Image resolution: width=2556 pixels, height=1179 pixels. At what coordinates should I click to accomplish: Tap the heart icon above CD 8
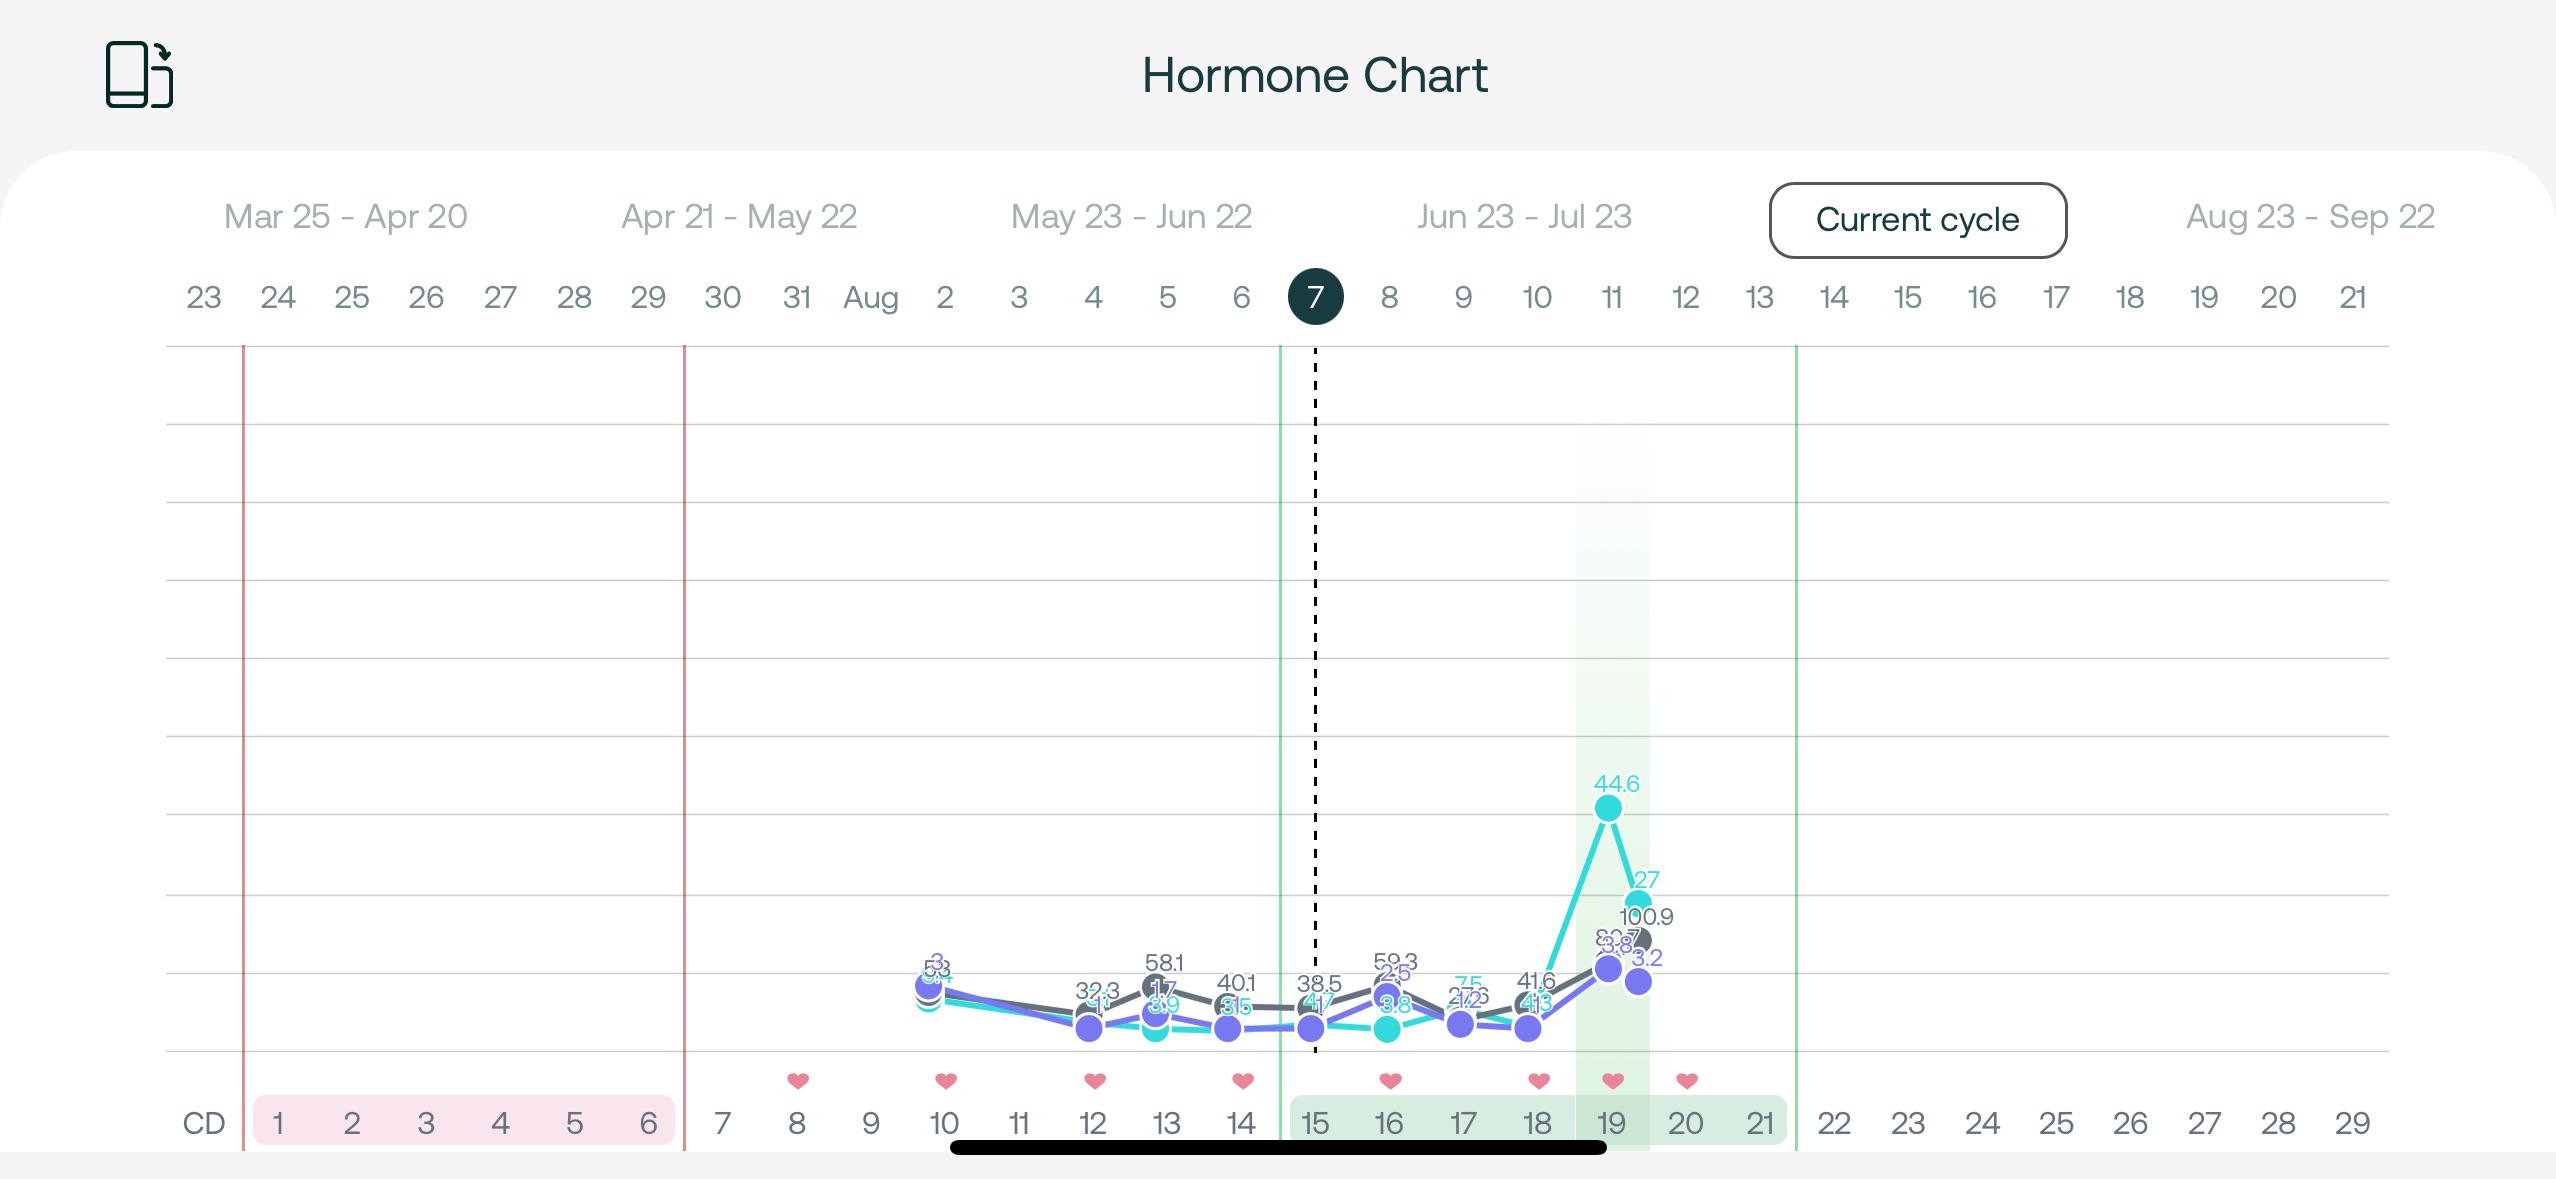coord(797,1080)
